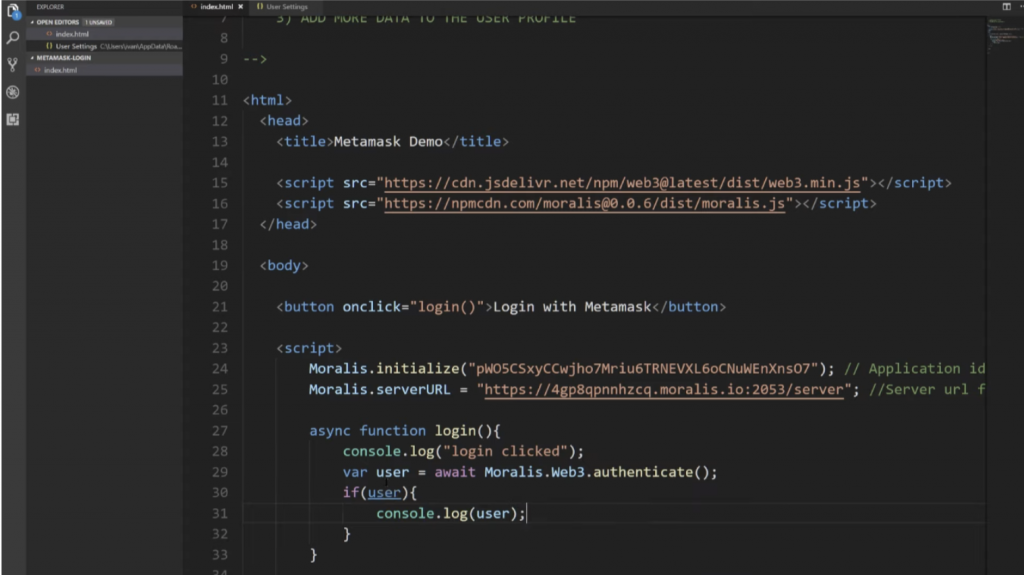The image size is (1024, 575).
Task: Click the underlined user variable in if
Action: tap(384, 493)
